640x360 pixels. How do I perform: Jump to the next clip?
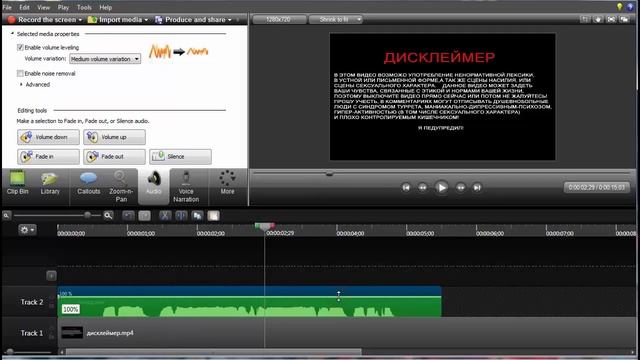[x=477, y=187]
